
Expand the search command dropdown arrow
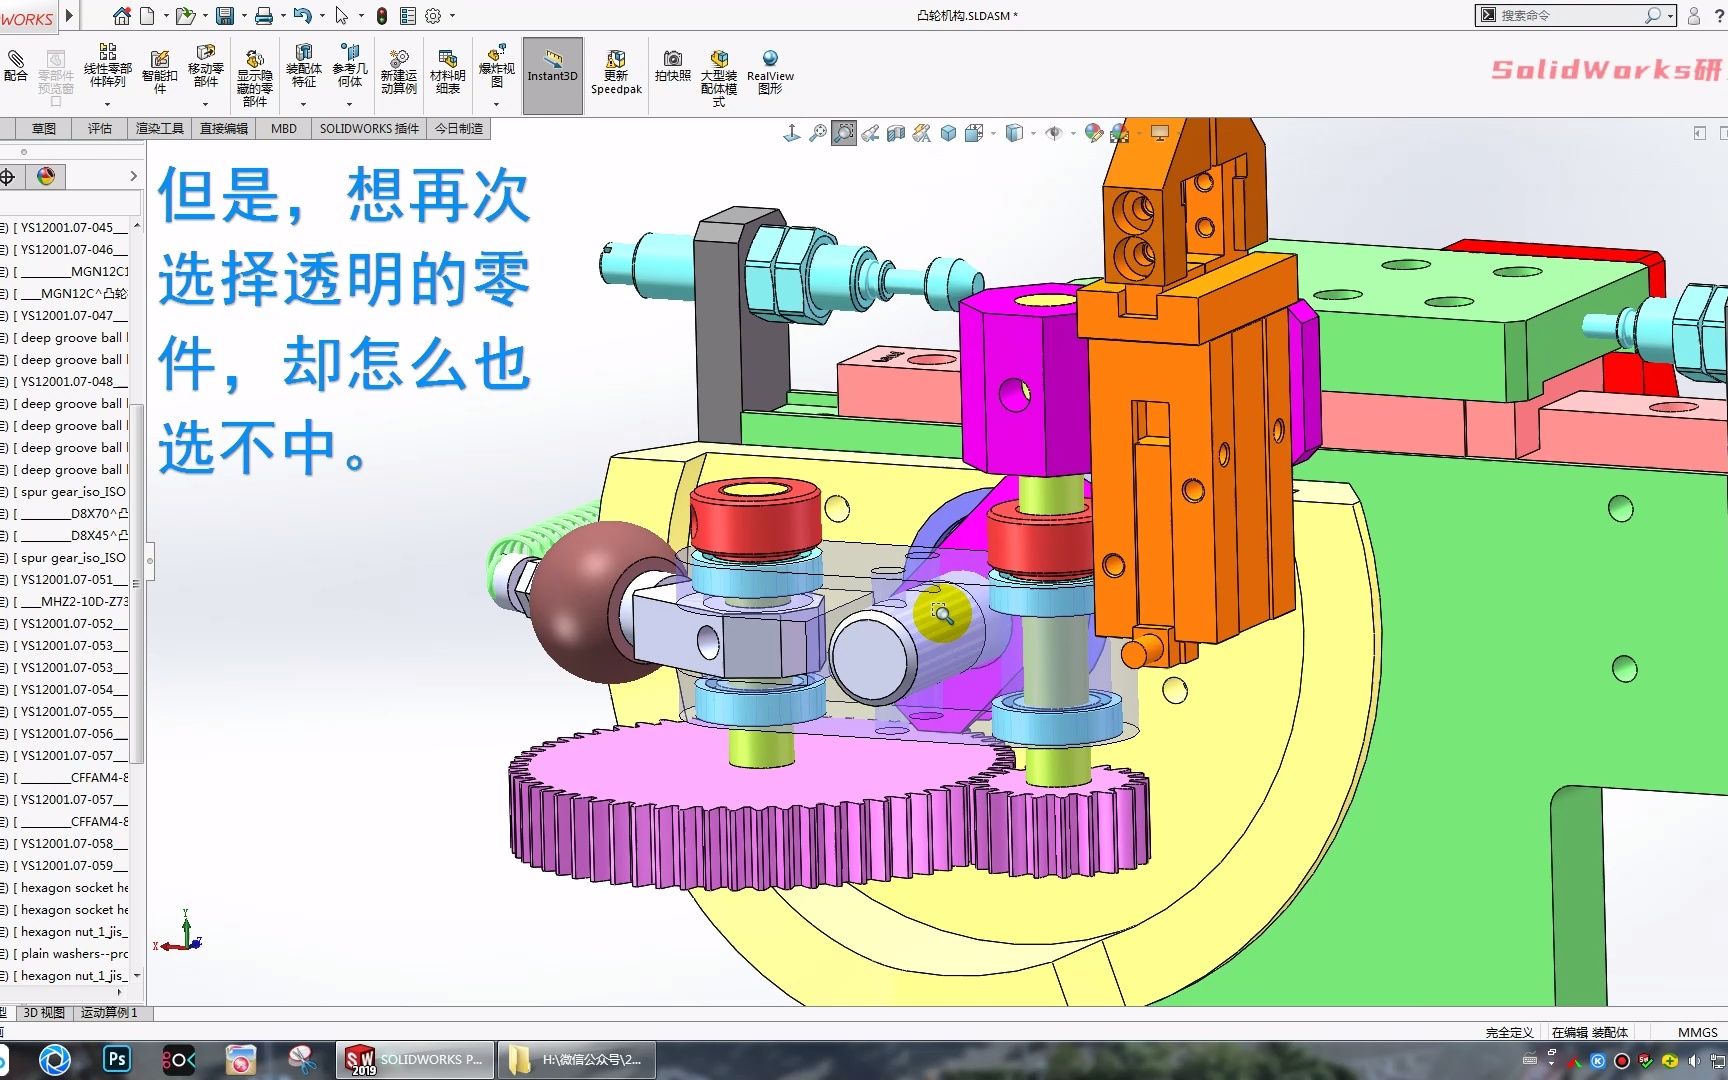point(1670,16)
